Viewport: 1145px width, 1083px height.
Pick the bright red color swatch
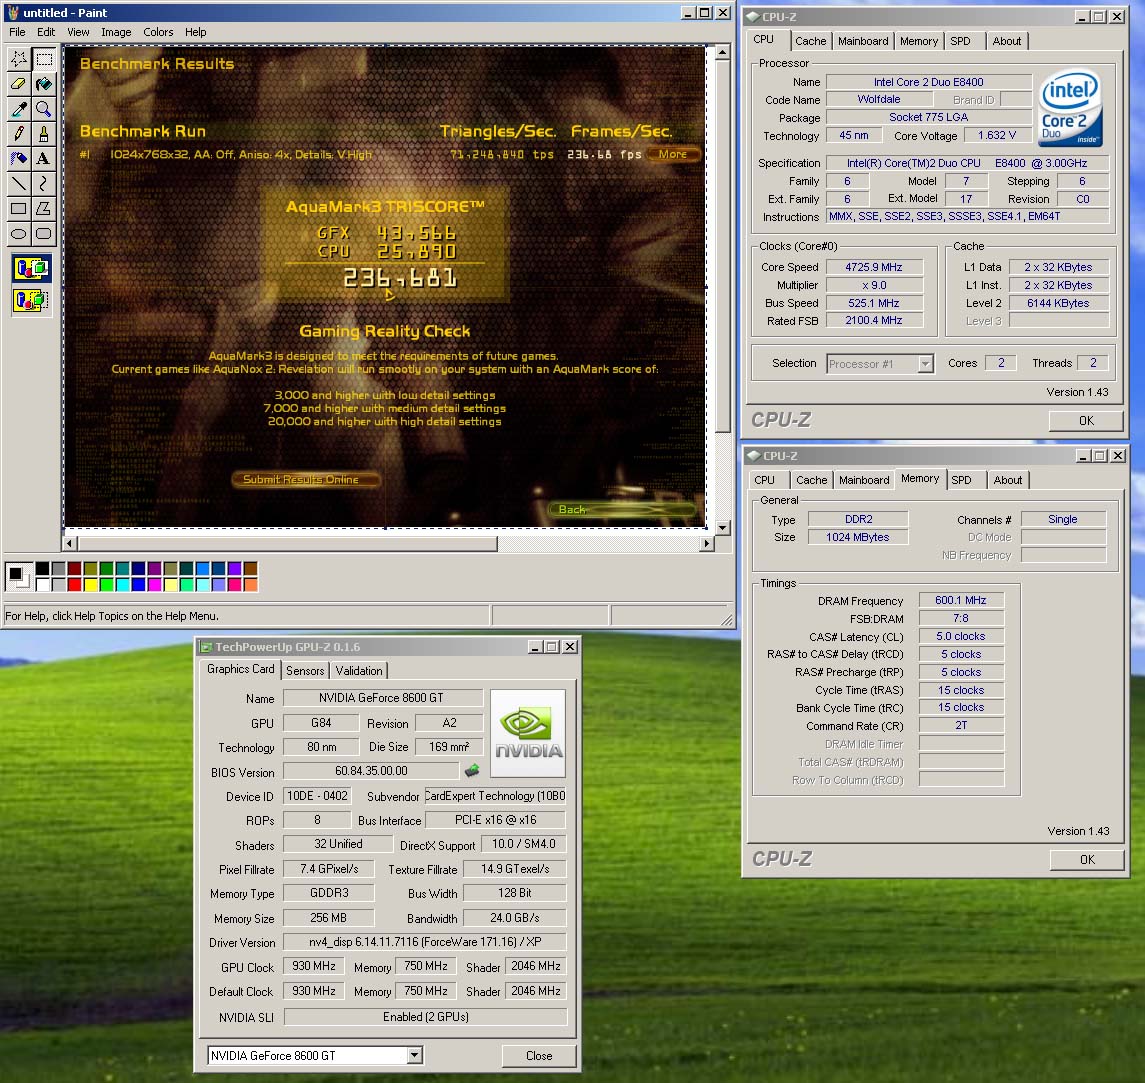[74, 584]
